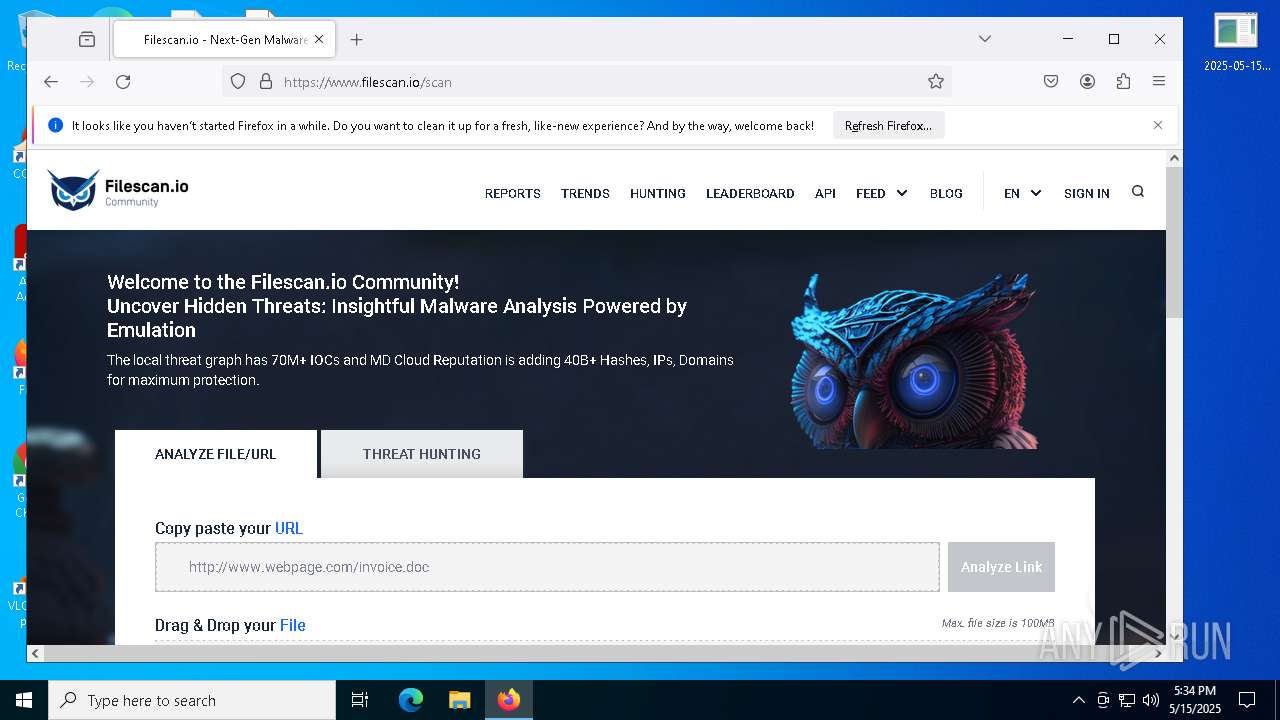Open the BLOG link
The width and height of the screenshot is (1280, 720).
point(946,194)
